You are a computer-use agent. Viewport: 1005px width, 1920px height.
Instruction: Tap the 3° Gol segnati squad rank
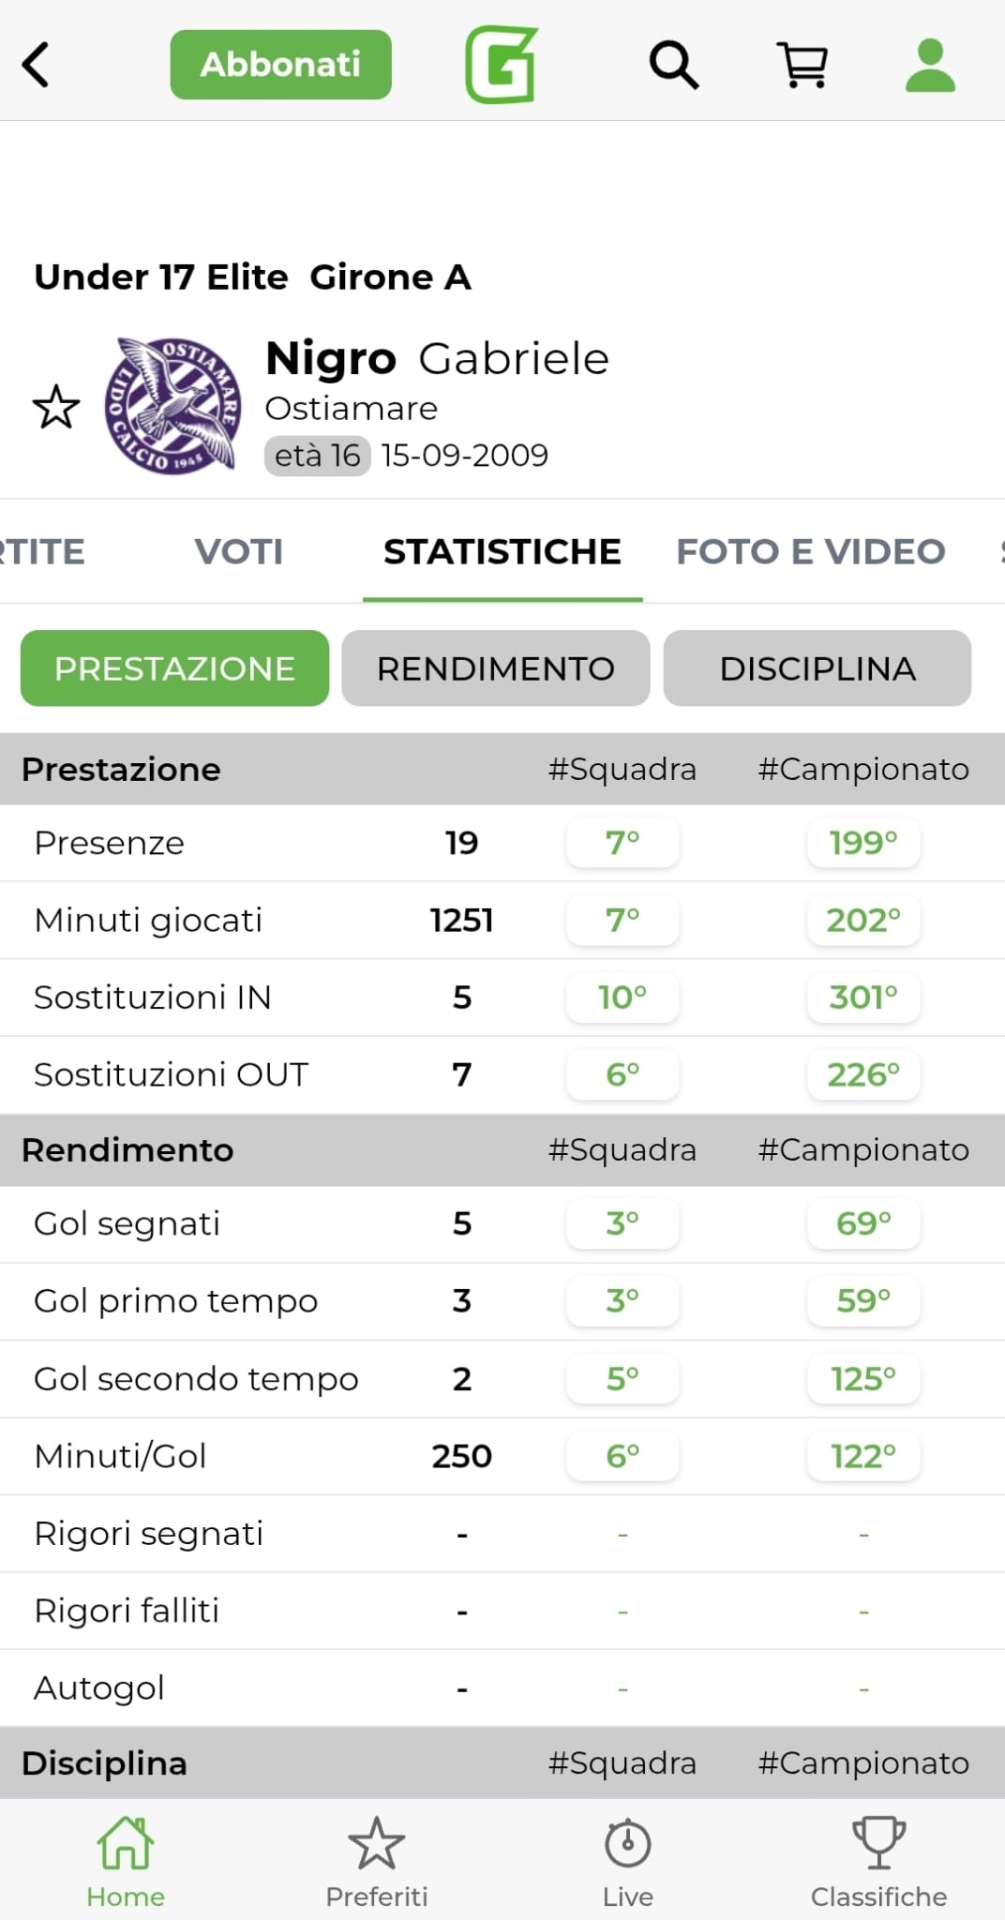[622, 1224]
